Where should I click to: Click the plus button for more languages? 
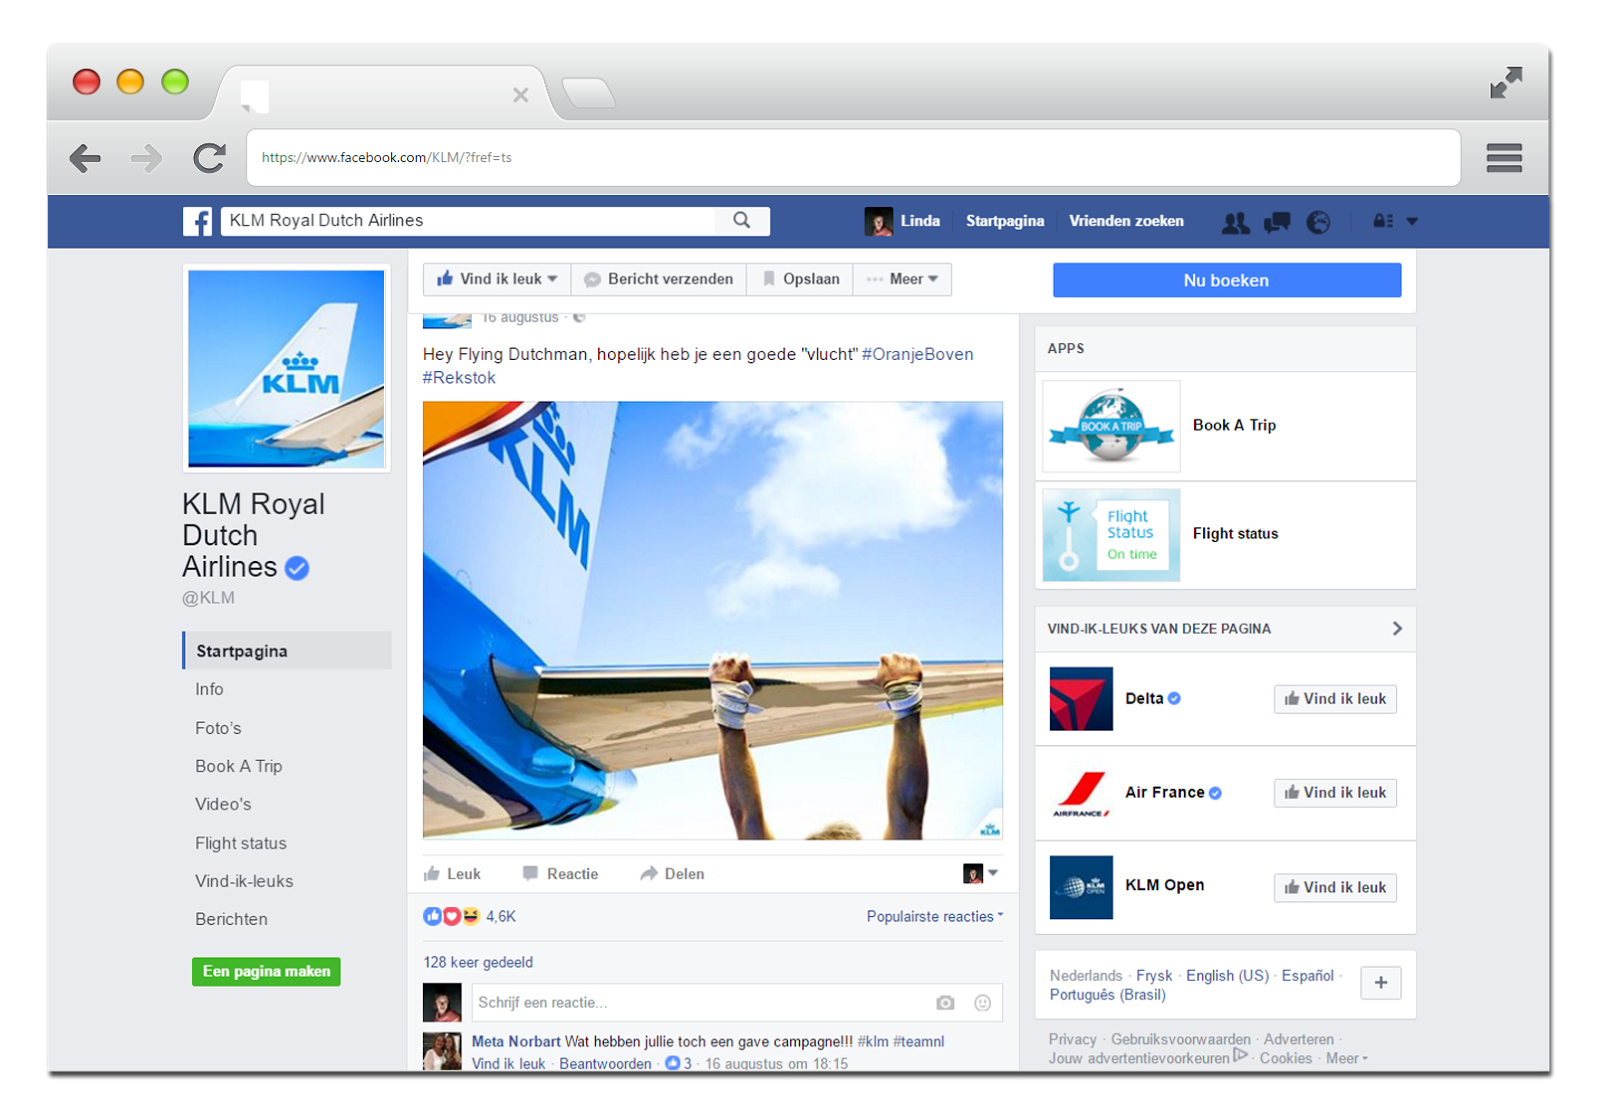pos(1381,982)
